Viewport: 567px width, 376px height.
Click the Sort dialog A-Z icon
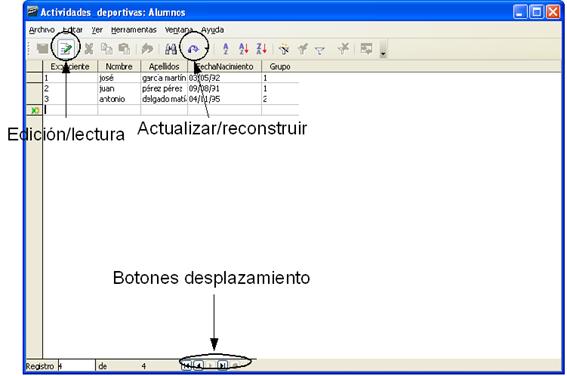pos(226,48)
